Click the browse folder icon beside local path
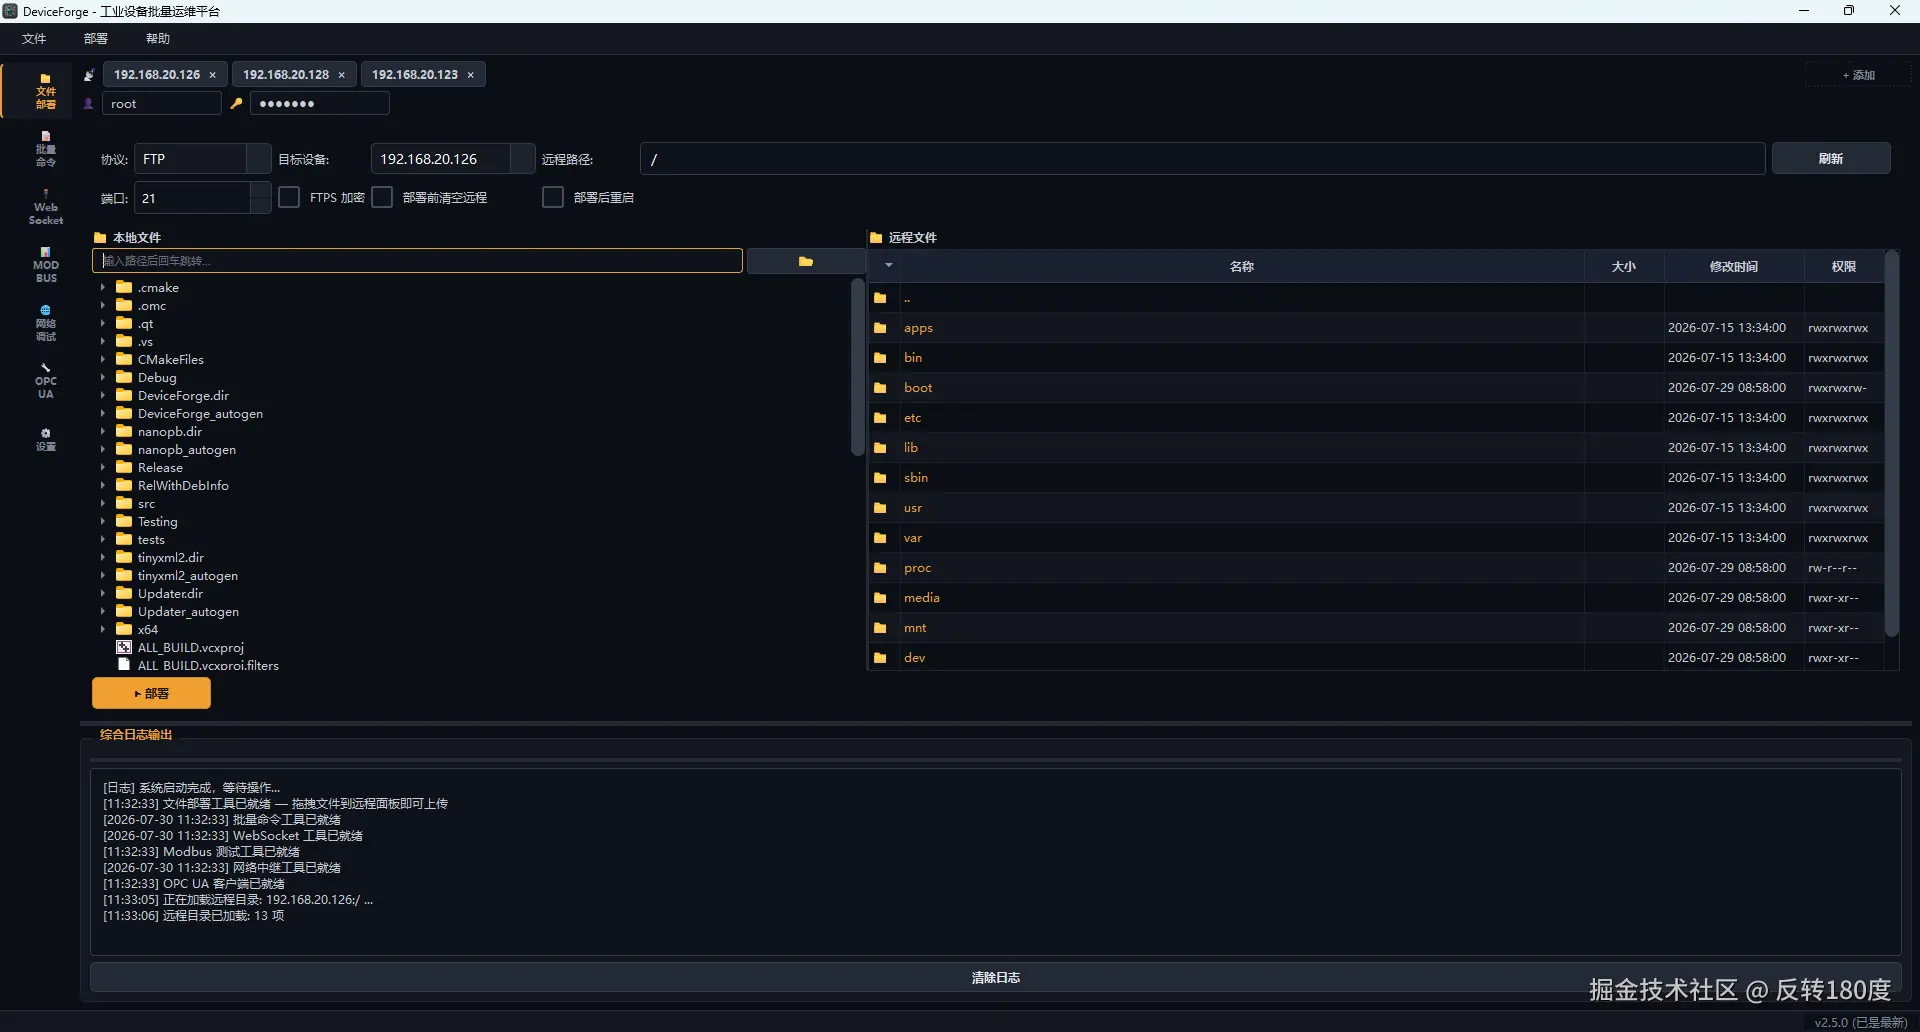The image size is (1920, 1032). click(x=805, y=261)
